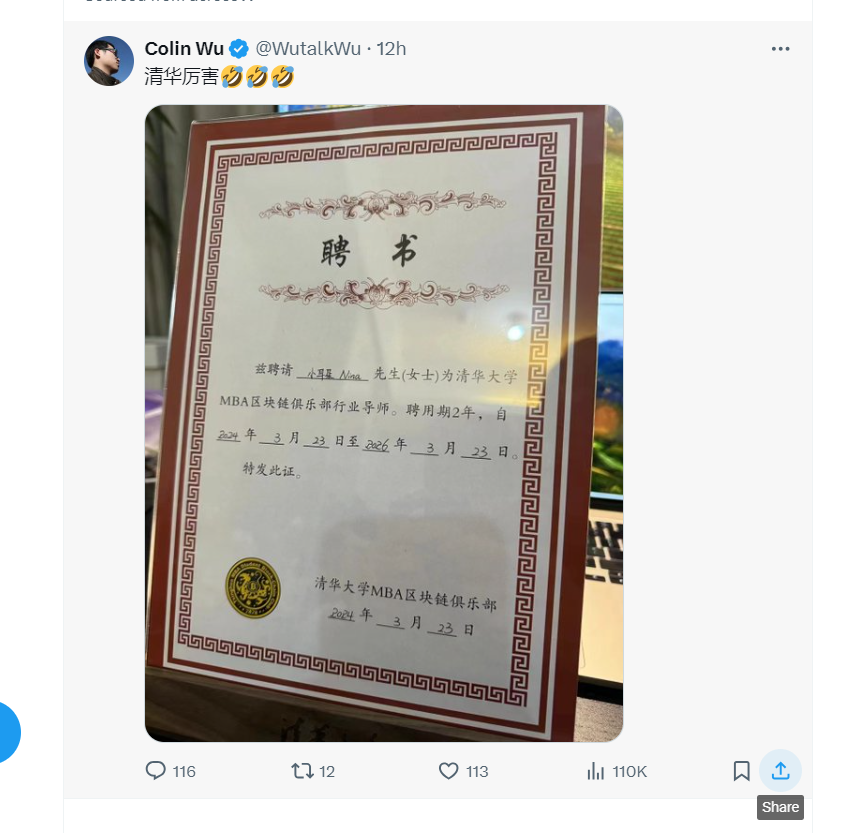
Task: Click the laughing emojis in the tweet
Action: pos(258,77)
